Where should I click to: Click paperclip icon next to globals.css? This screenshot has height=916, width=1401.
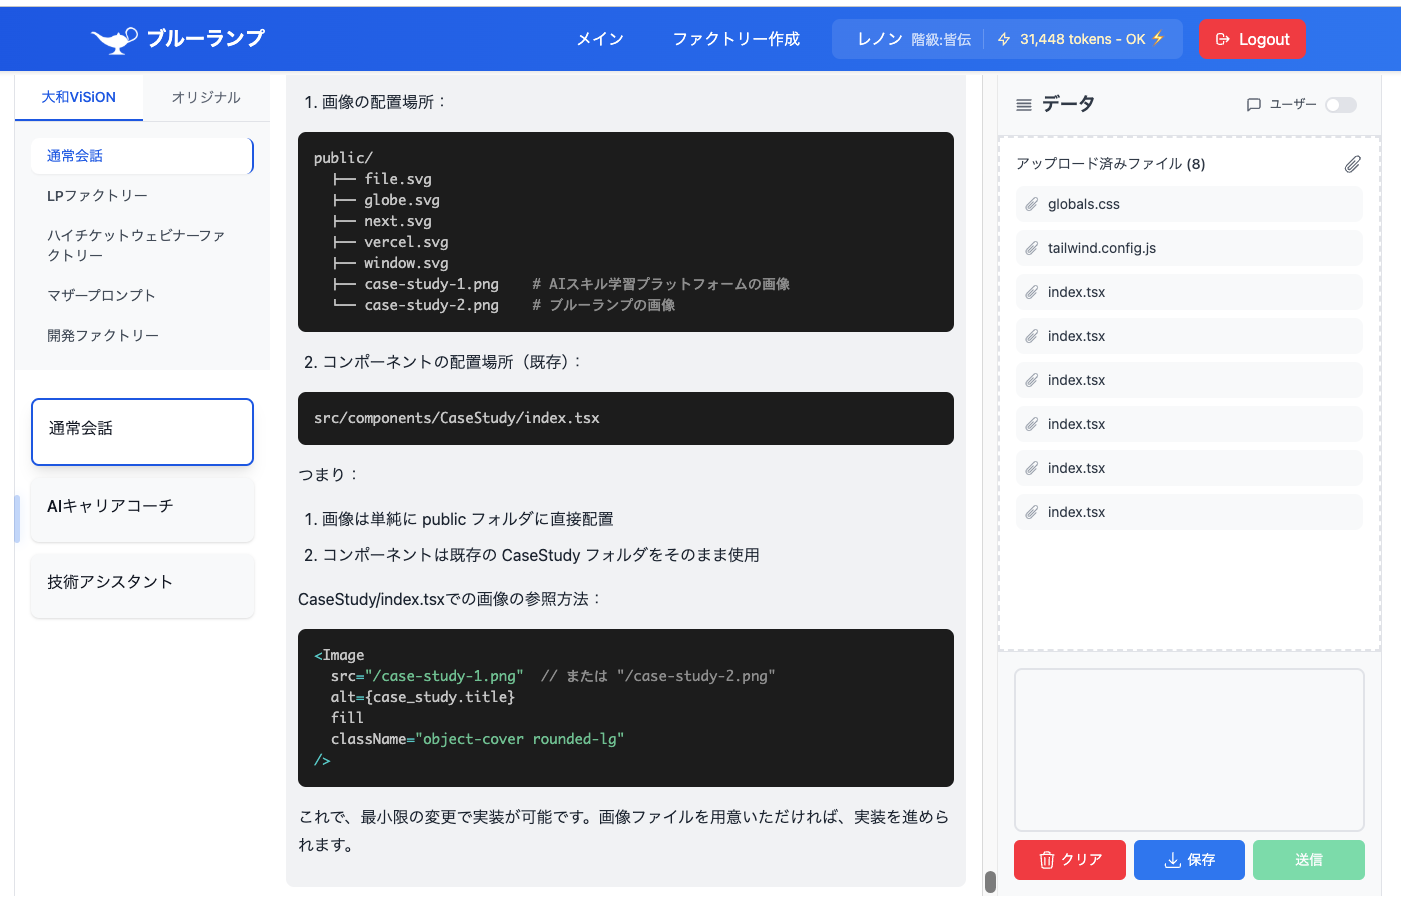point(1032,204)
